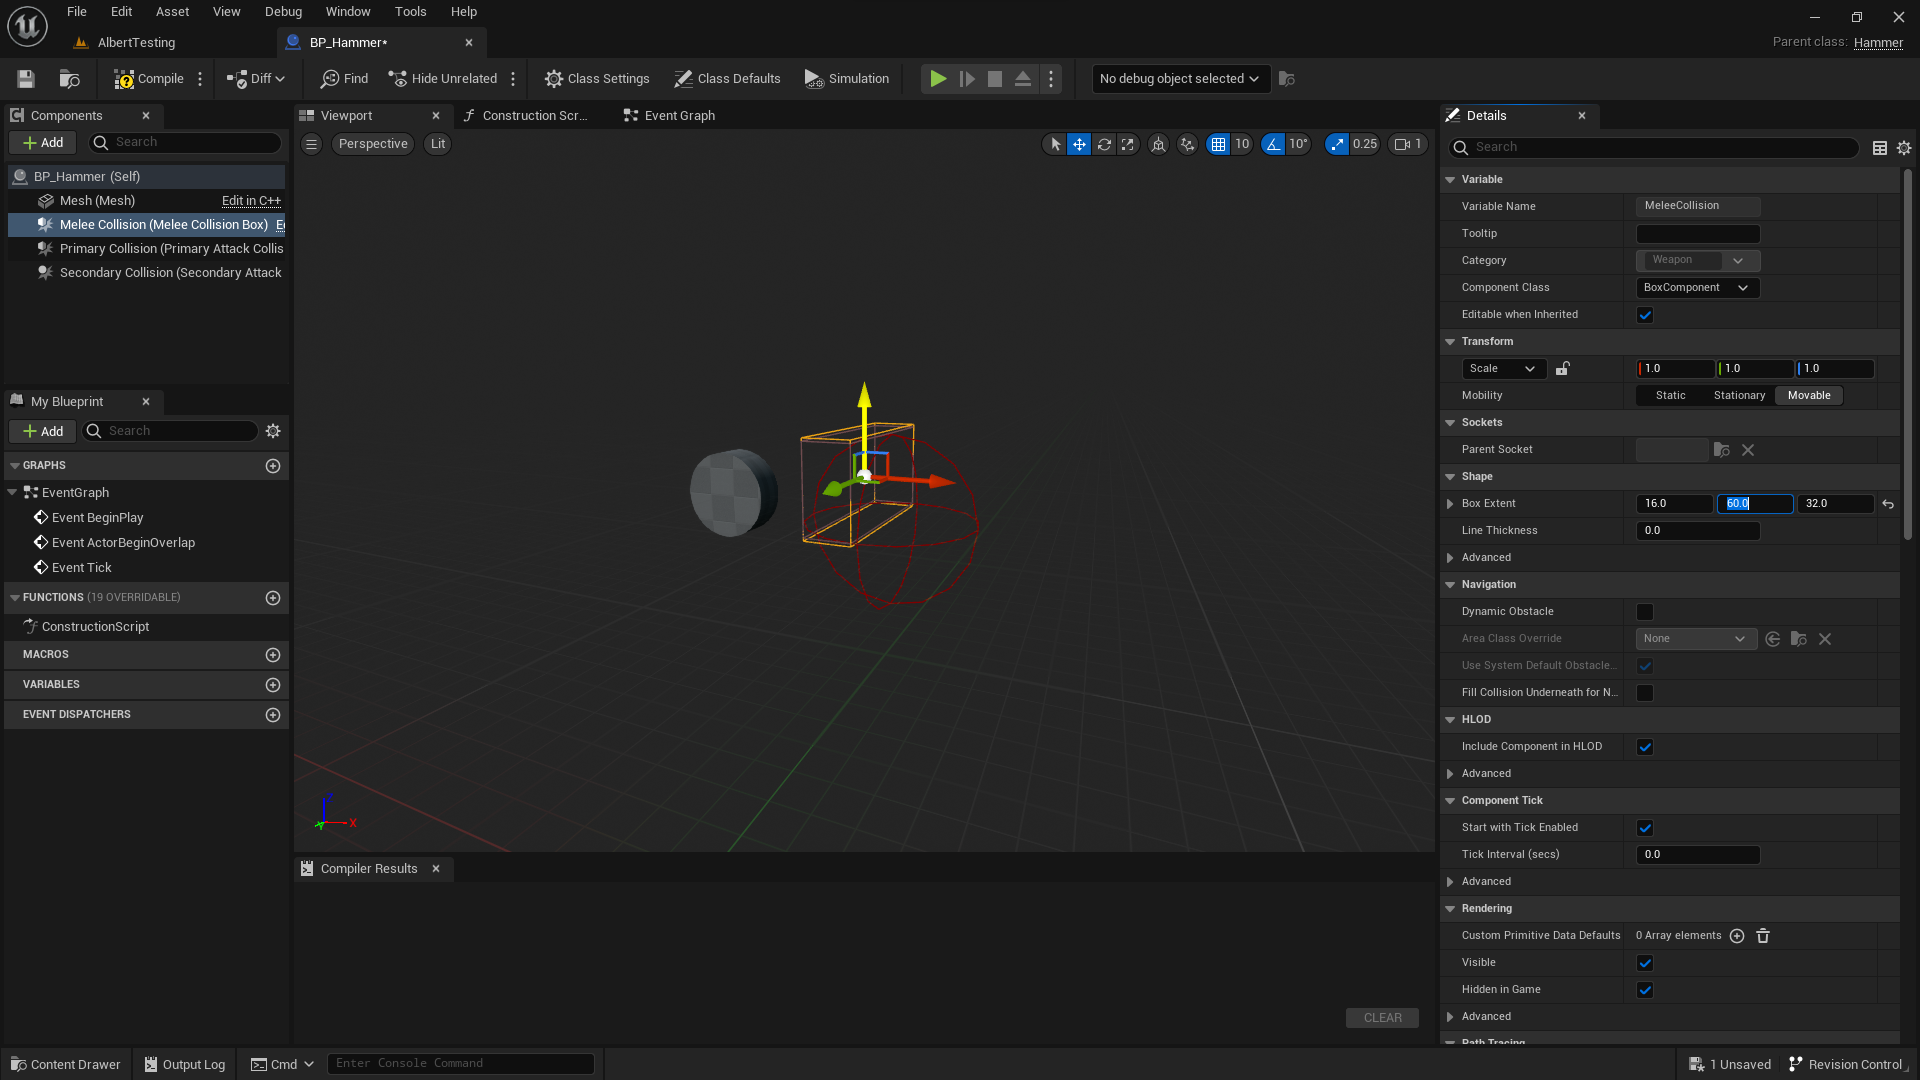Click the Line Thickness input field

pyautogui.click(x=1697, y=531)
